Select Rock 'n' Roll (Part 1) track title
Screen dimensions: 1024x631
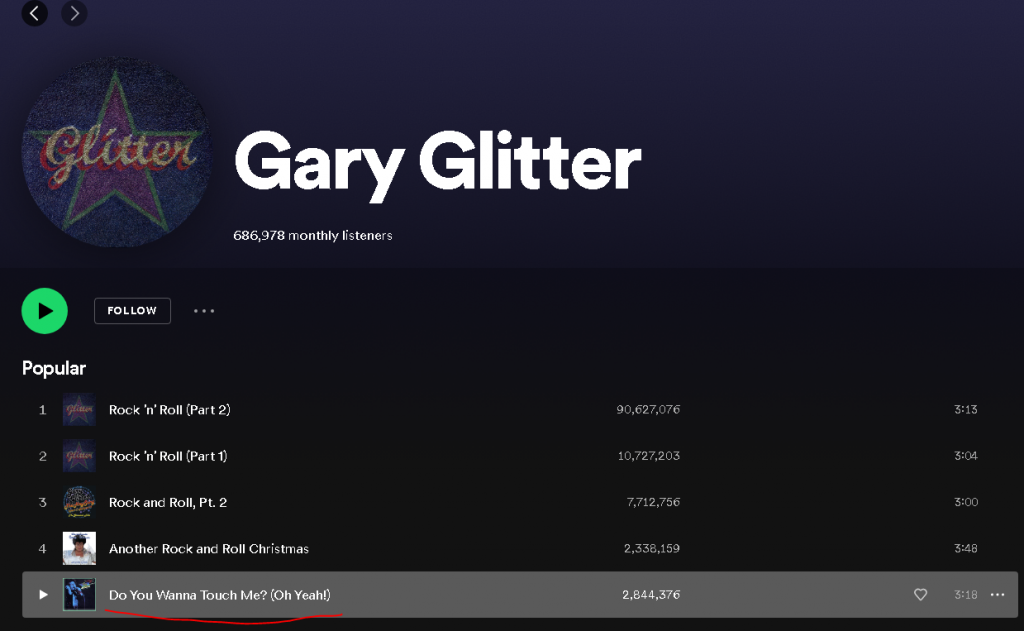click(x=168, y=456)
